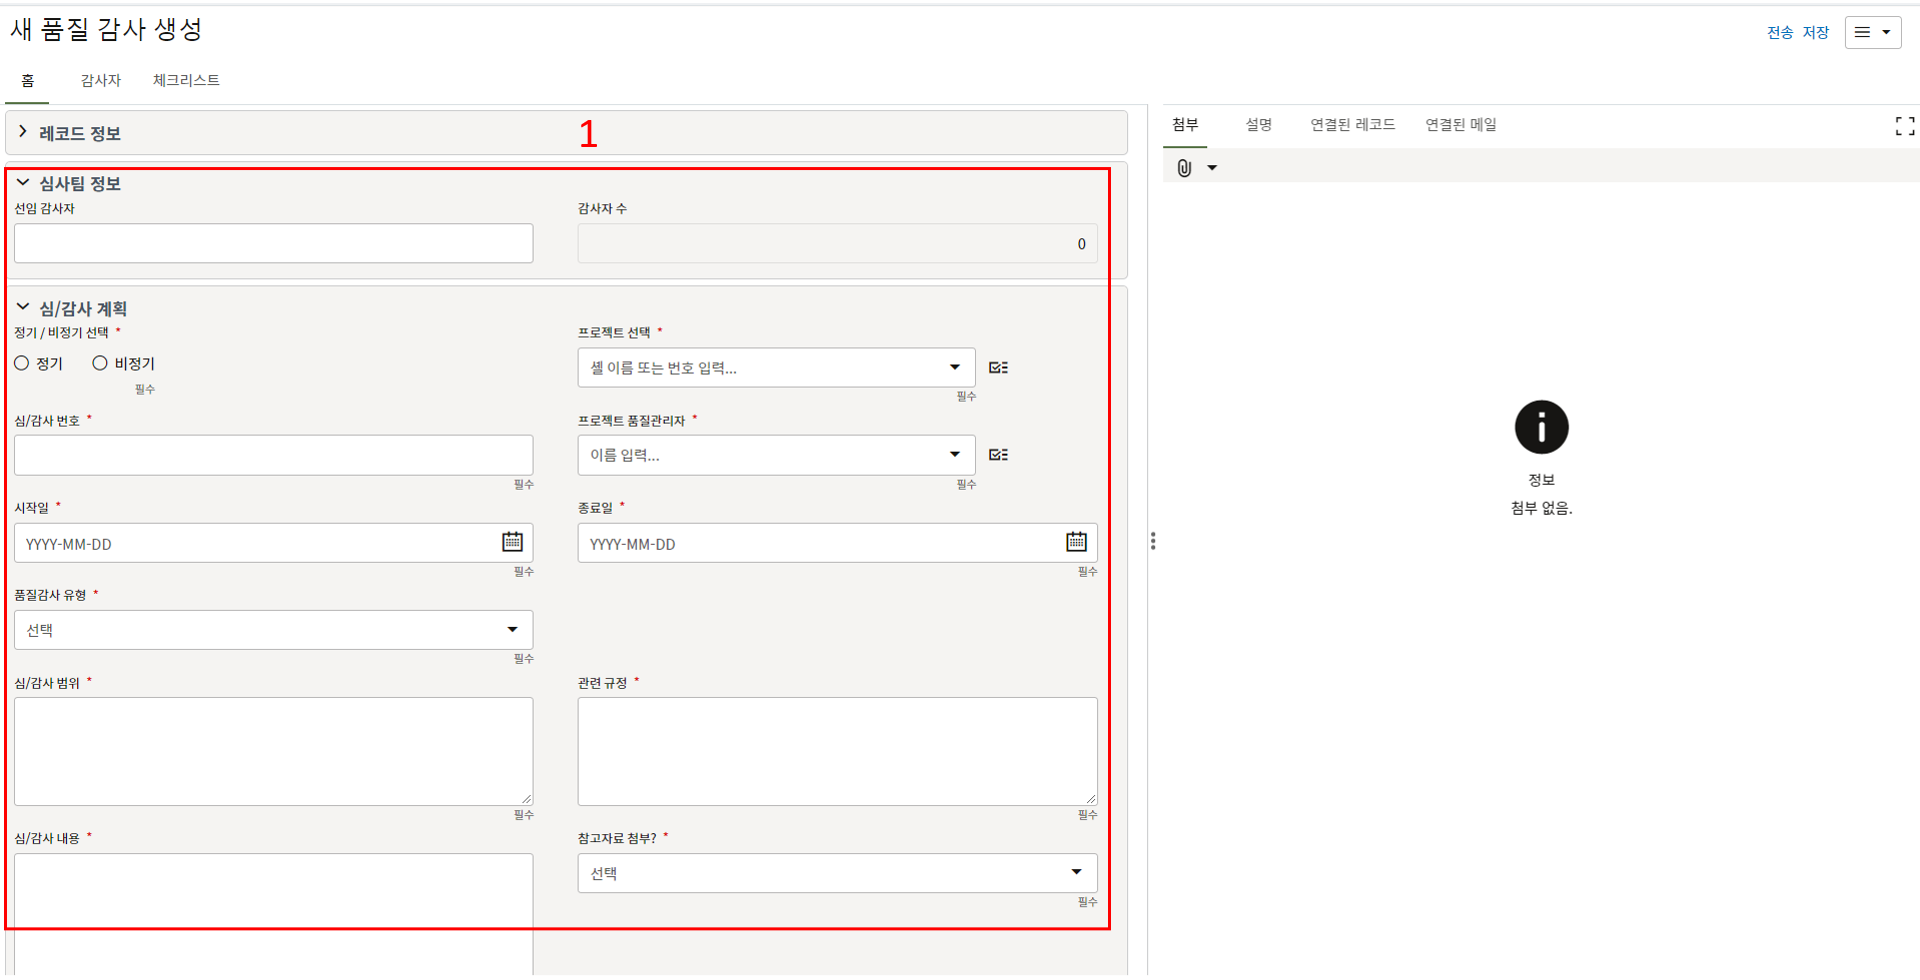The image size is (1920, 980).
Task: Click the paperclip attachment icon
Action: tap(1184, 168)
